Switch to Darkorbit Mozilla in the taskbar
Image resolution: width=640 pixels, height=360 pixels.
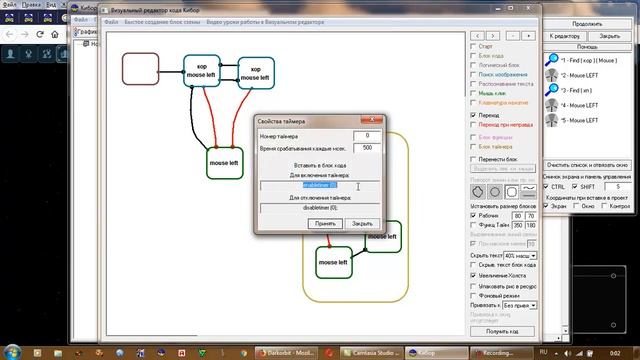pyautogui.click(x=287, y=353)
